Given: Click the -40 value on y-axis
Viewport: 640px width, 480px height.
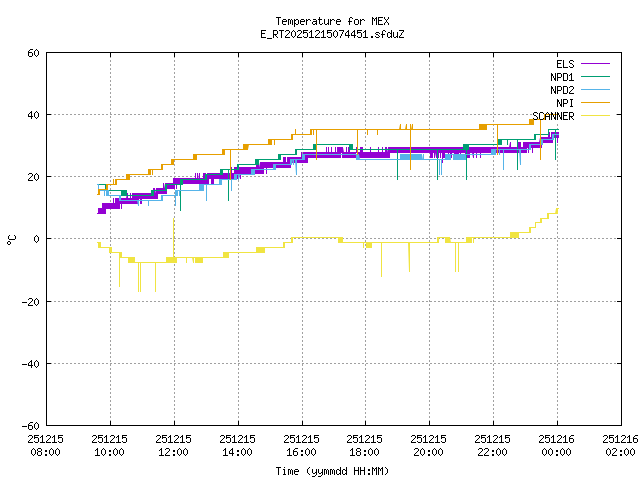Looking at the screenshot, I should click(30, 363).
